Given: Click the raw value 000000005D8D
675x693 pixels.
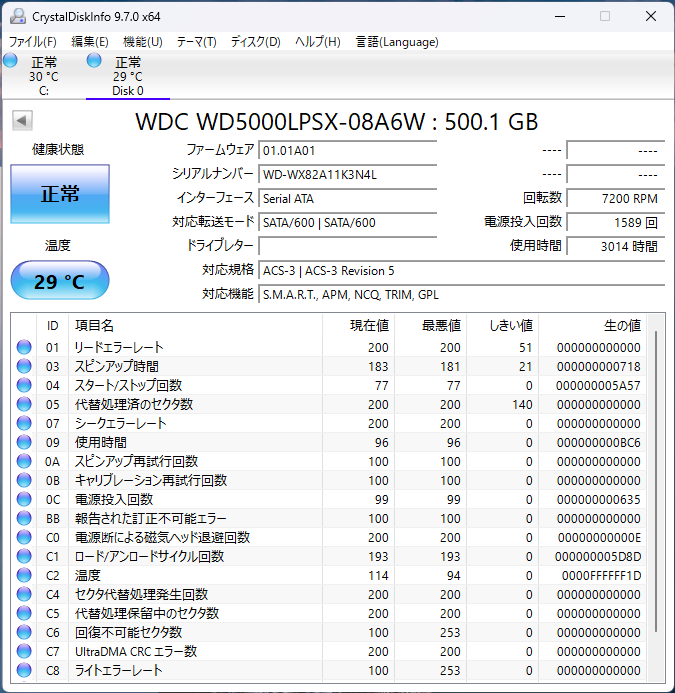Looking at the screenshot, I should pyautogui.click(x=598, y=556).
